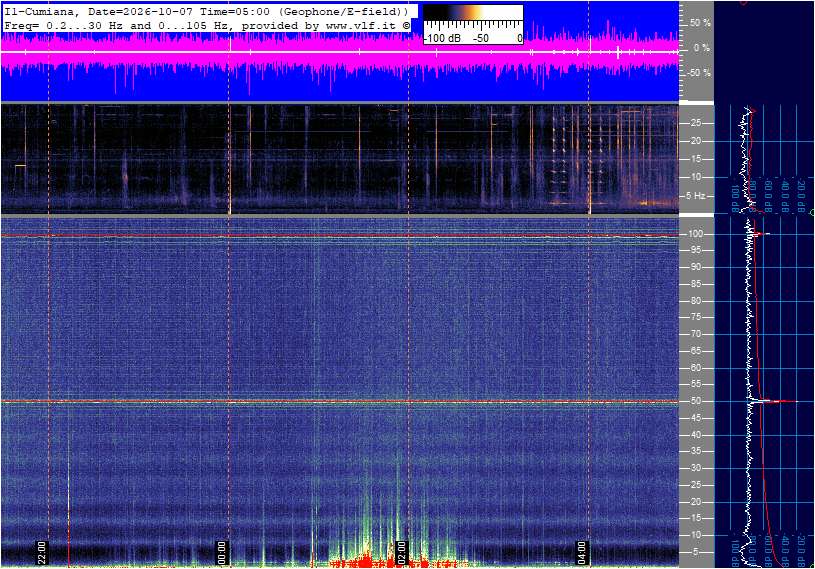Click the red 100 Hz harmonic line in the spectrogram
The image size is (815, 569).
pyautogui.click(x=339, y=235)
